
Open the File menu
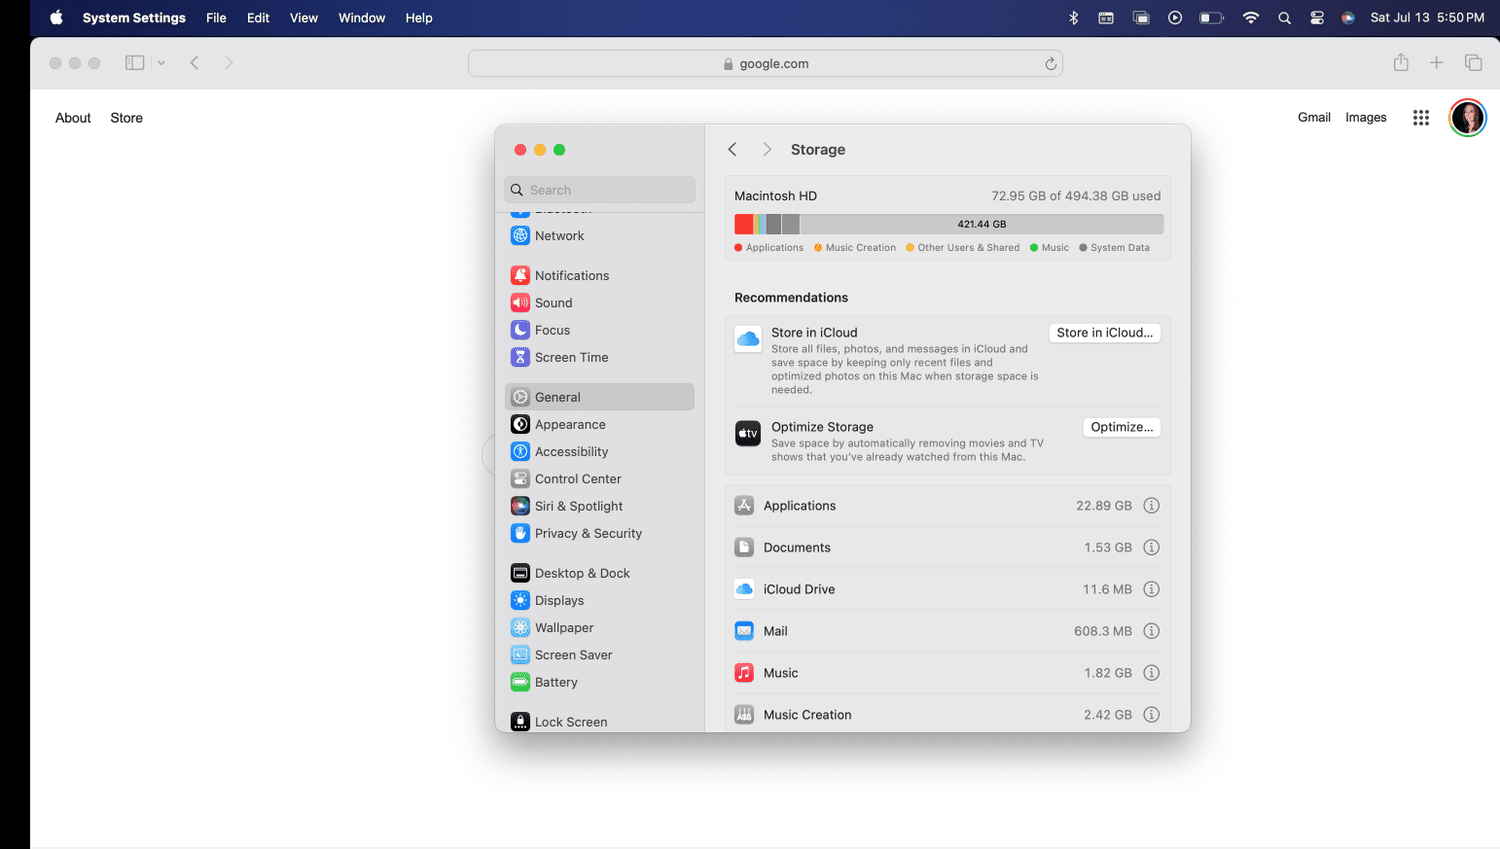coord(216,18)
